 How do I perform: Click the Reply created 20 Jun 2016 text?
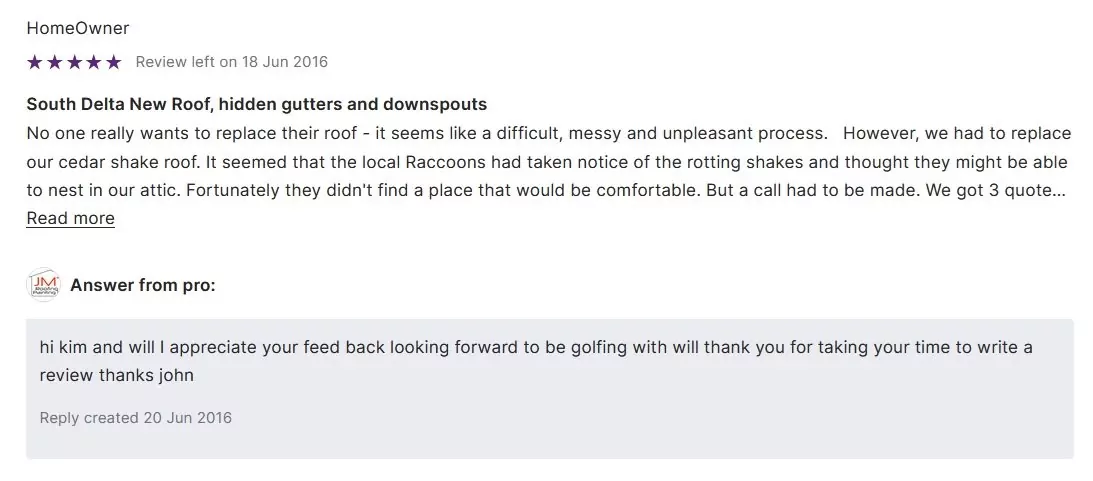point(135,417)
